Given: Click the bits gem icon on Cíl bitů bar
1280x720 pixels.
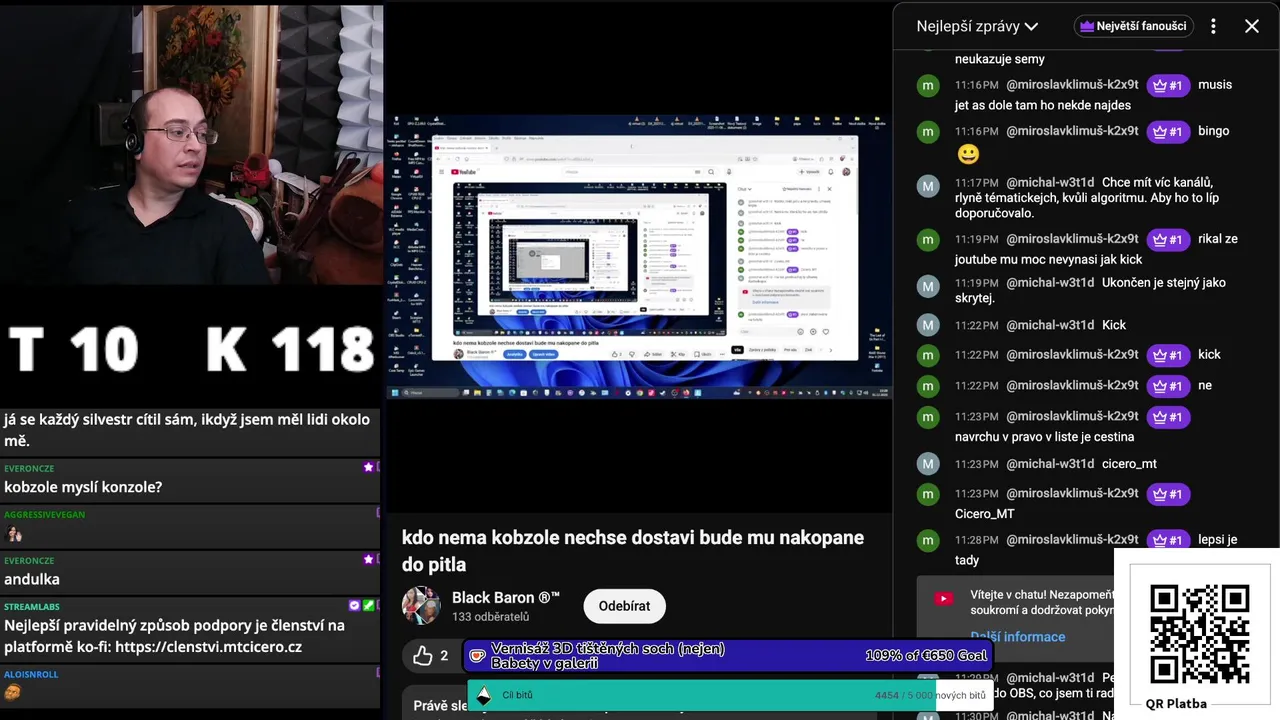Looking at the screenshot, I should tap(484, 696).
